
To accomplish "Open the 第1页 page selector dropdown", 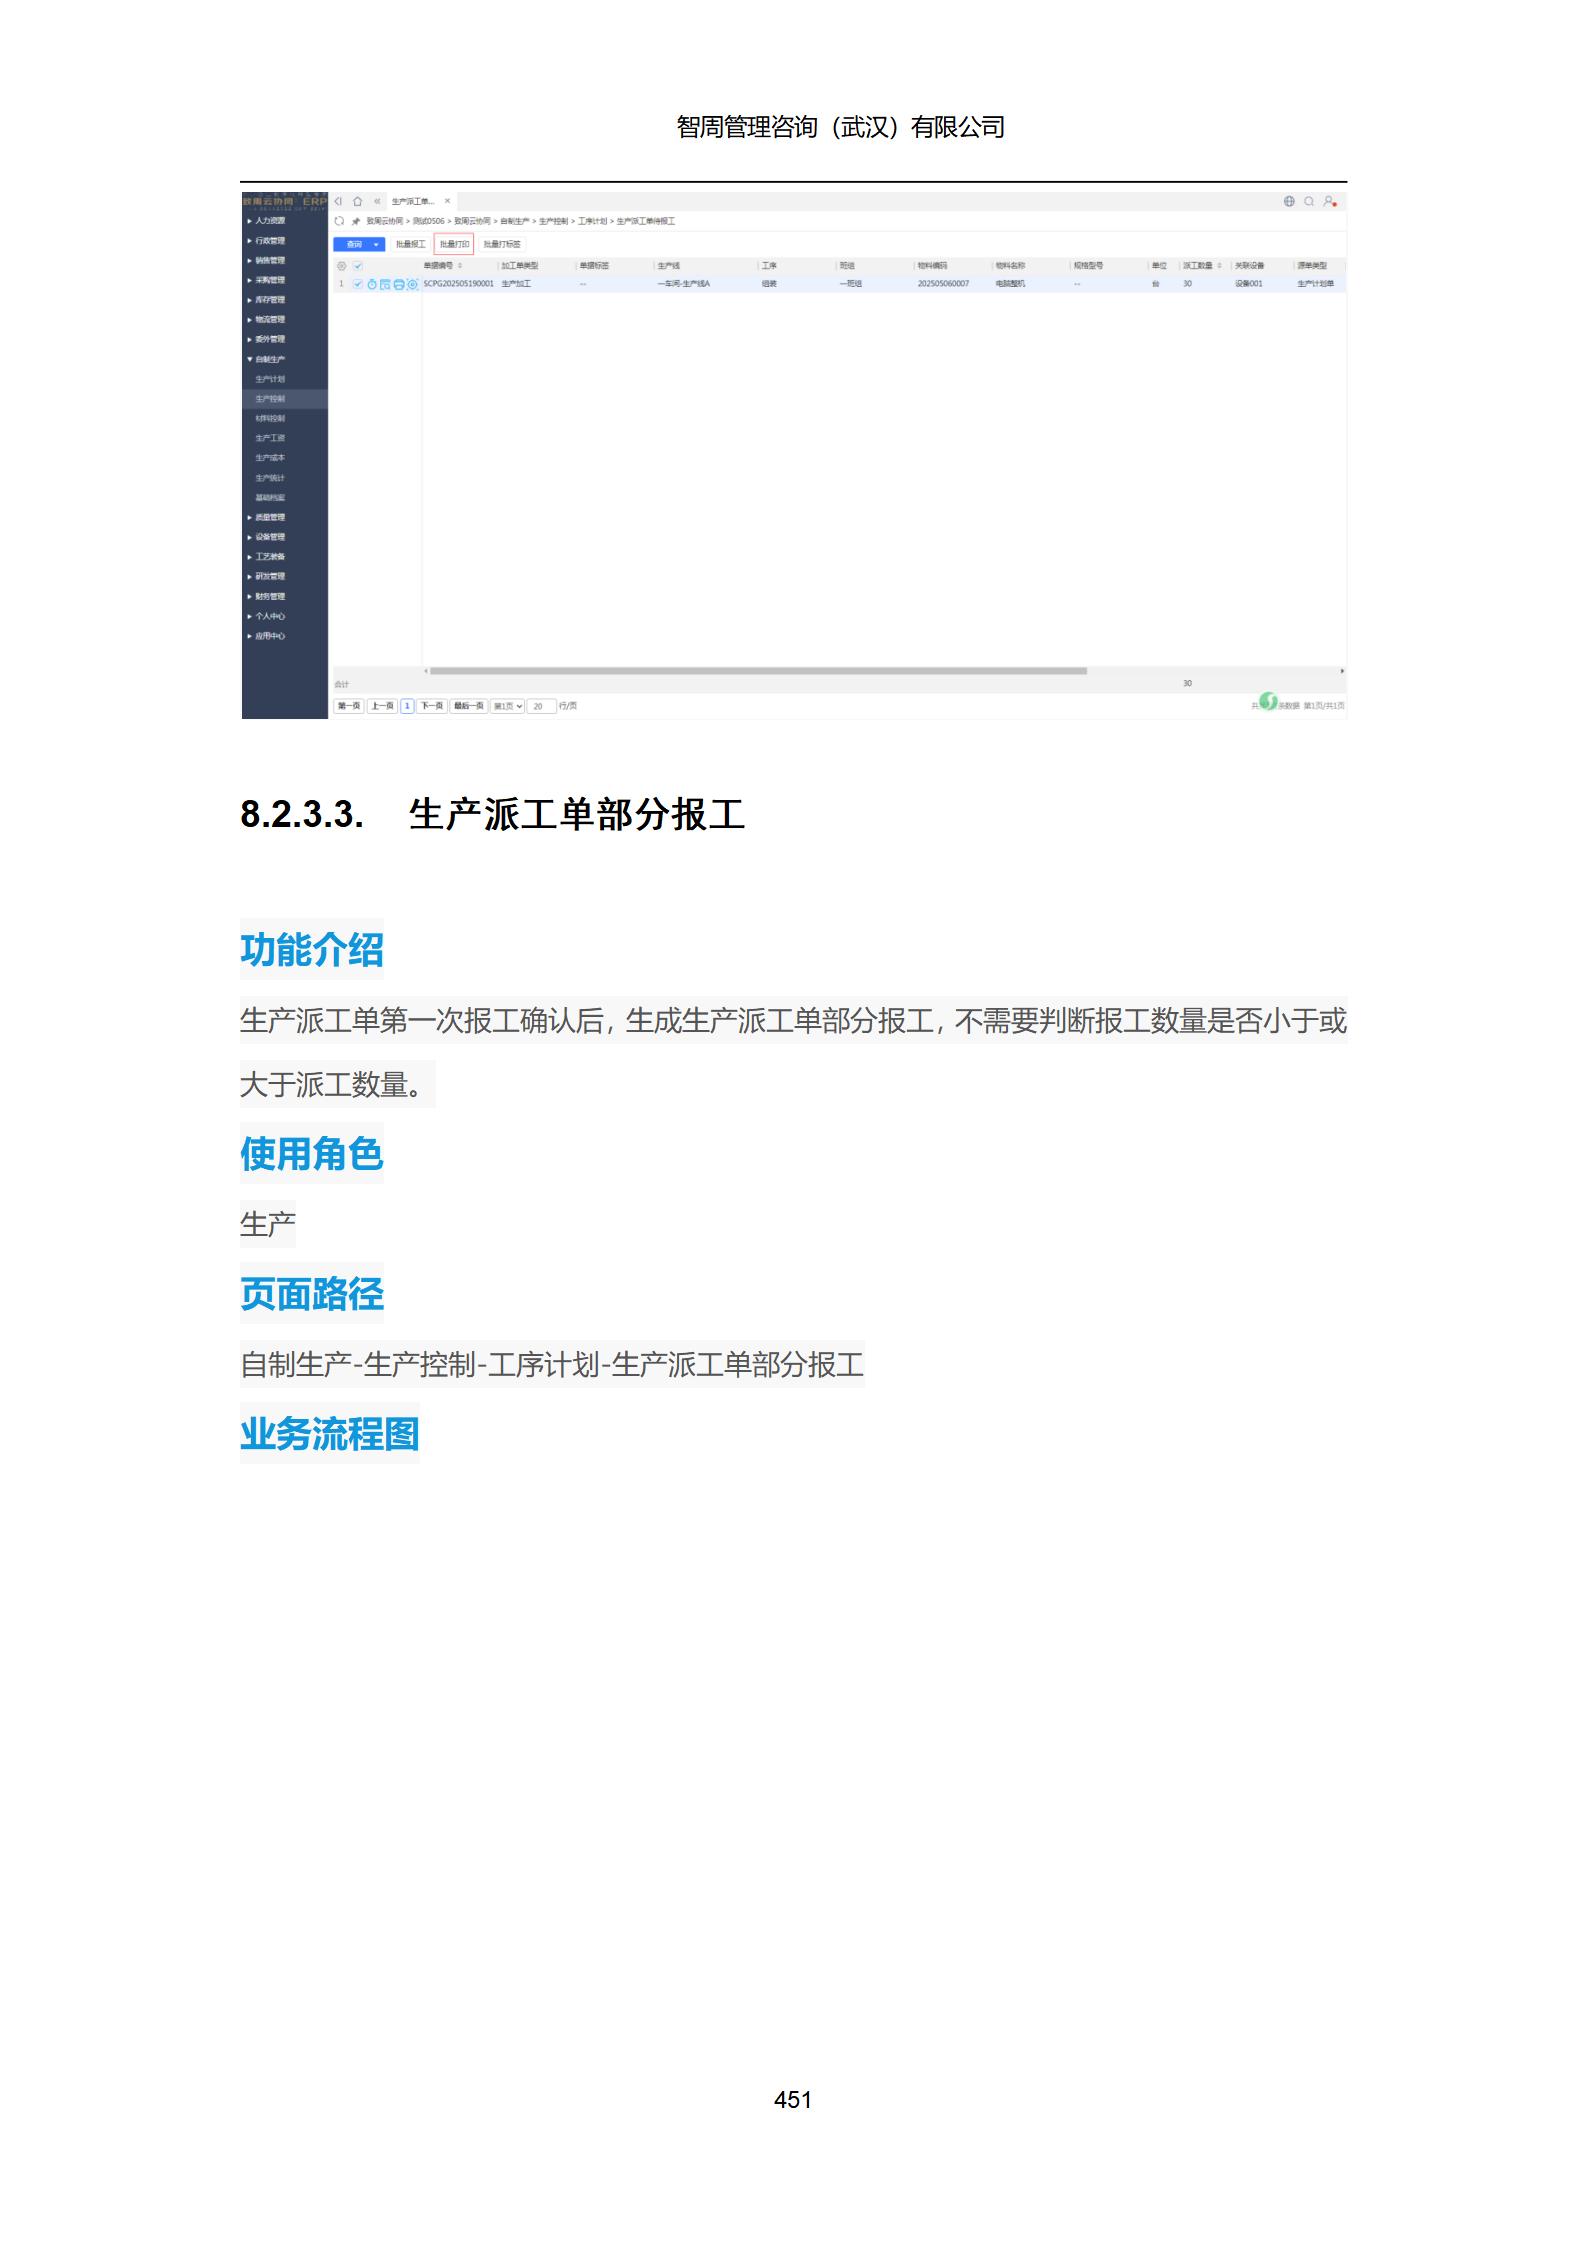I will point(508,706).
